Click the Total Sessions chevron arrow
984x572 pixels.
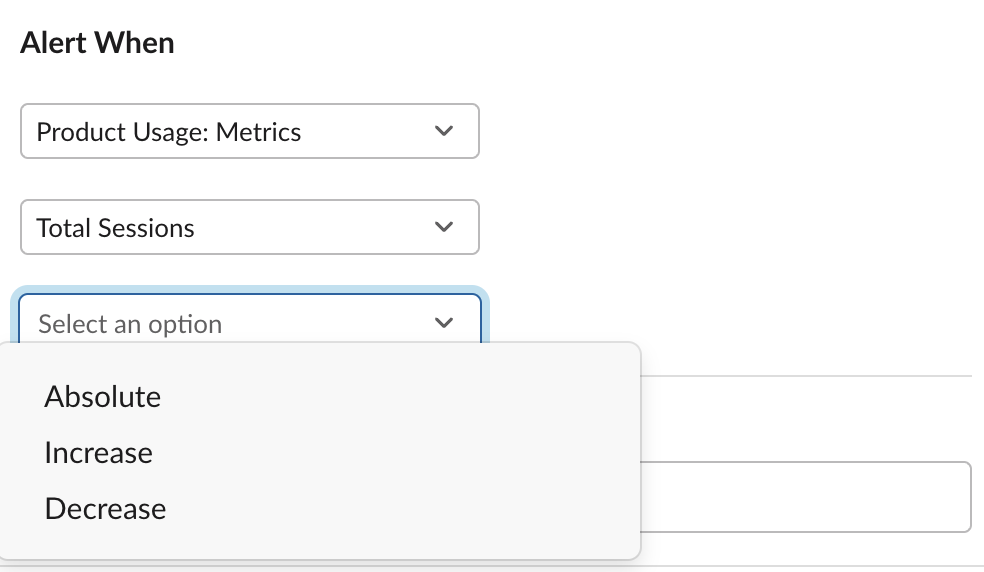click(444, 228)
